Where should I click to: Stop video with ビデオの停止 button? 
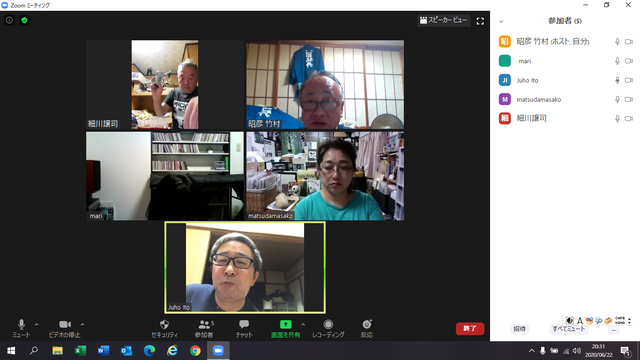click(64, 329)
